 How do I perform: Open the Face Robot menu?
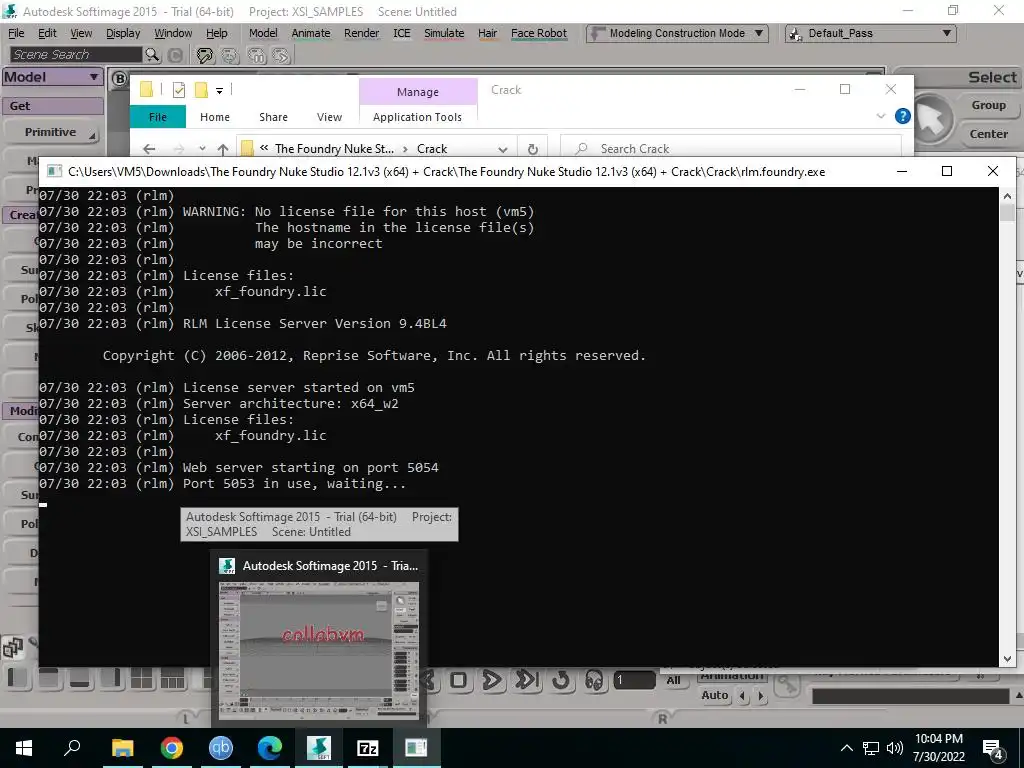pyautogui.click(x=539, y=33)
